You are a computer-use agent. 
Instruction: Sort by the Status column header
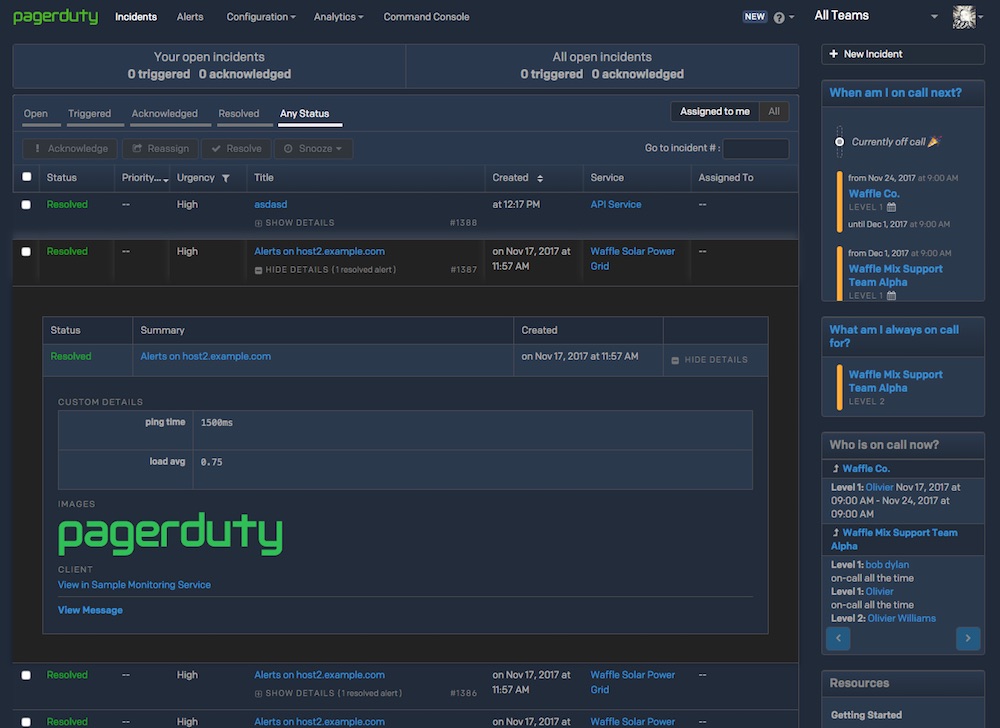[61, 178]
